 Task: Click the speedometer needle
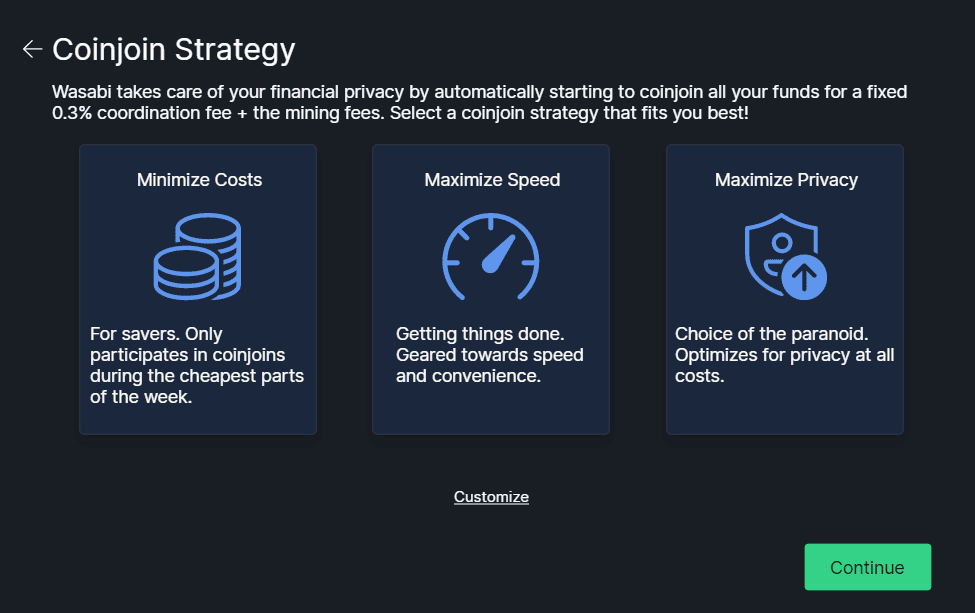(x=498, y=254)
